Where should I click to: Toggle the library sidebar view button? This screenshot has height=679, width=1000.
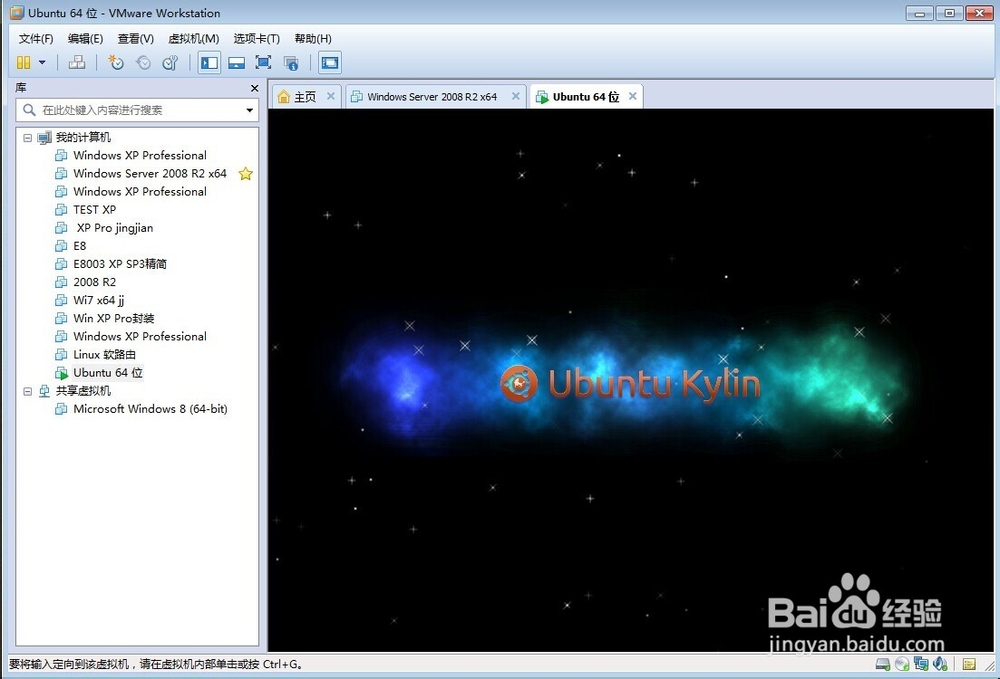(209, 62)
